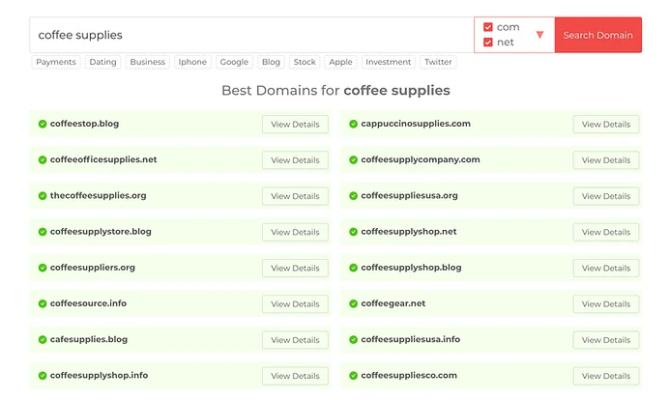Image resolution: width=669 pixels, height=400 pixels.
Task: Click the green check icon beside coffeesupplyshop.blog
Action: click(353, 268)
